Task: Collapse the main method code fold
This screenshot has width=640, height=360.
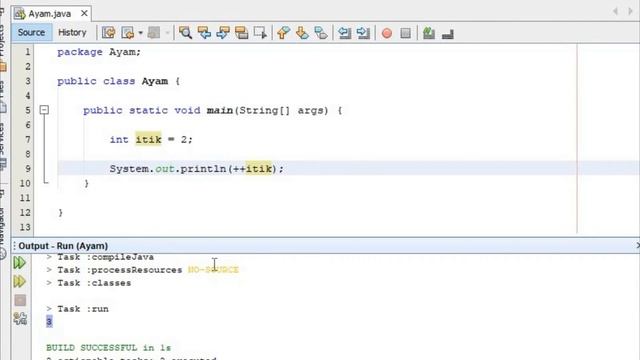Action: tap(44, 110)
